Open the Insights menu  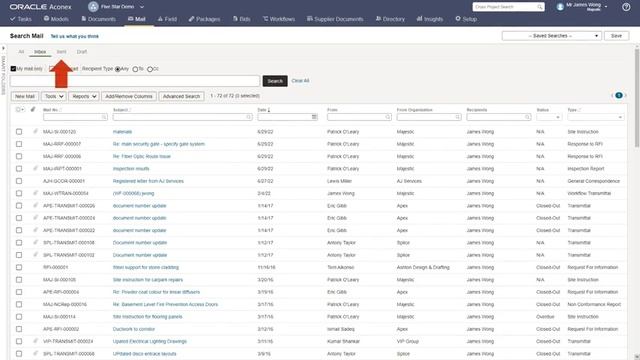coord(430,19)
